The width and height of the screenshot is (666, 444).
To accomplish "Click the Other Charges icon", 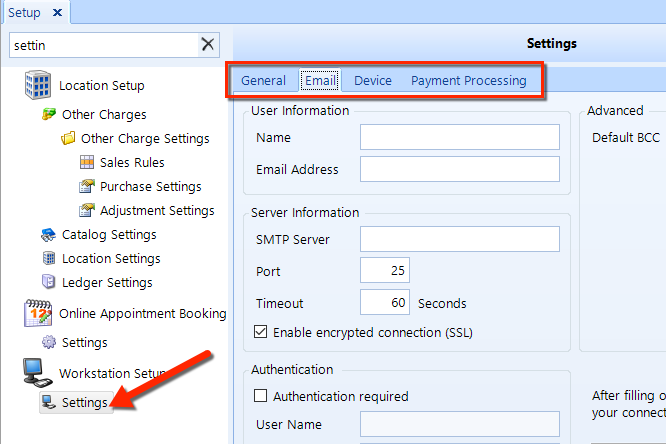I will (49, 115).
